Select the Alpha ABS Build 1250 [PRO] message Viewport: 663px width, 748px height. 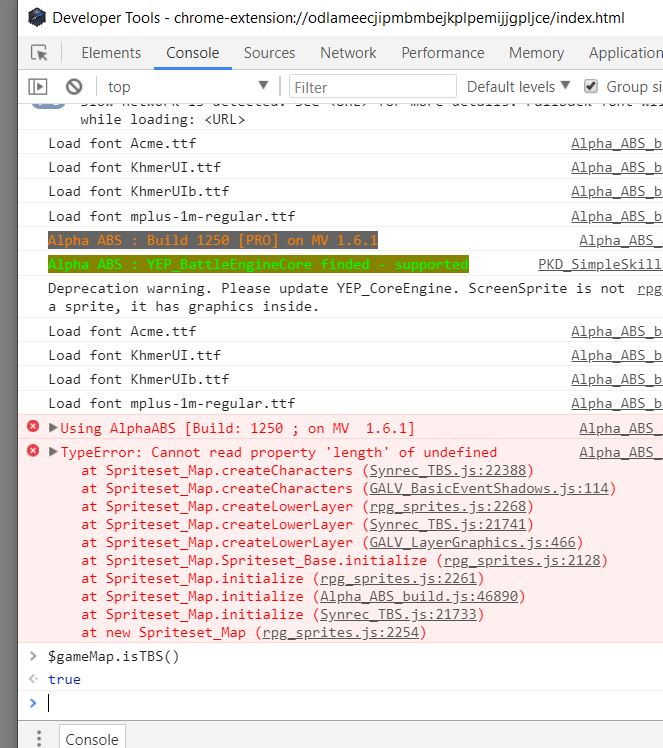click(x=213, y=240)
